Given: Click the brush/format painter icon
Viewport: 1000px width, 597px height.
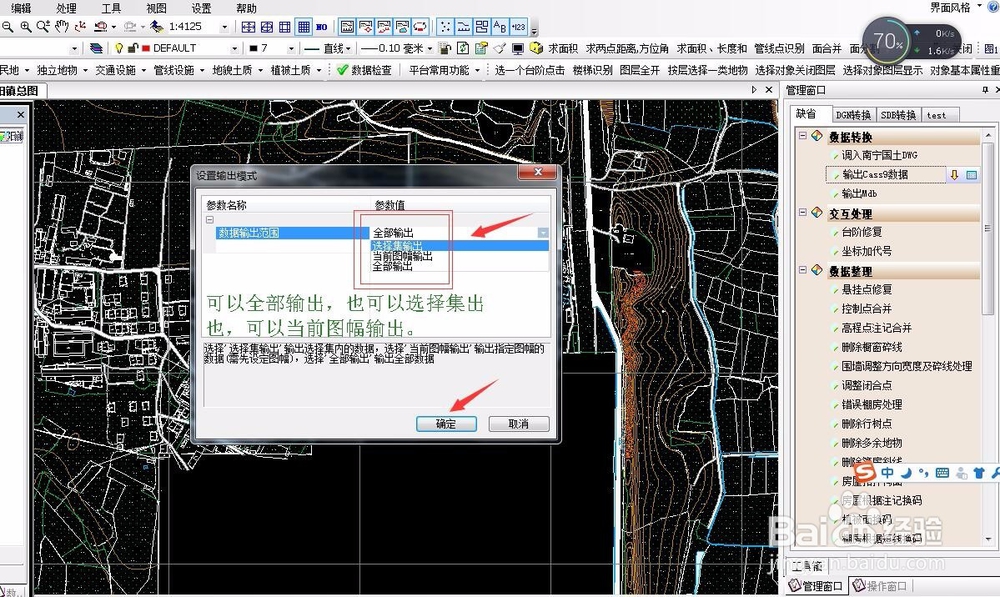Looking at the screenshot, I should pos(499,48).
